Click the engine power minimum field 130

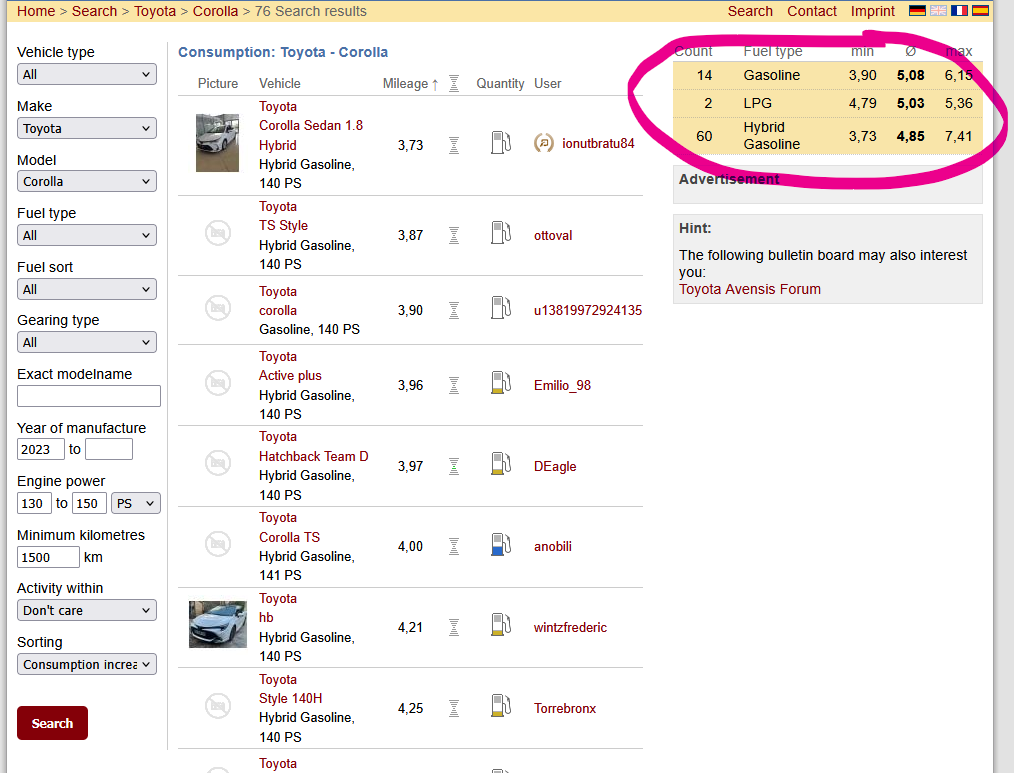[x=34, y=503]
